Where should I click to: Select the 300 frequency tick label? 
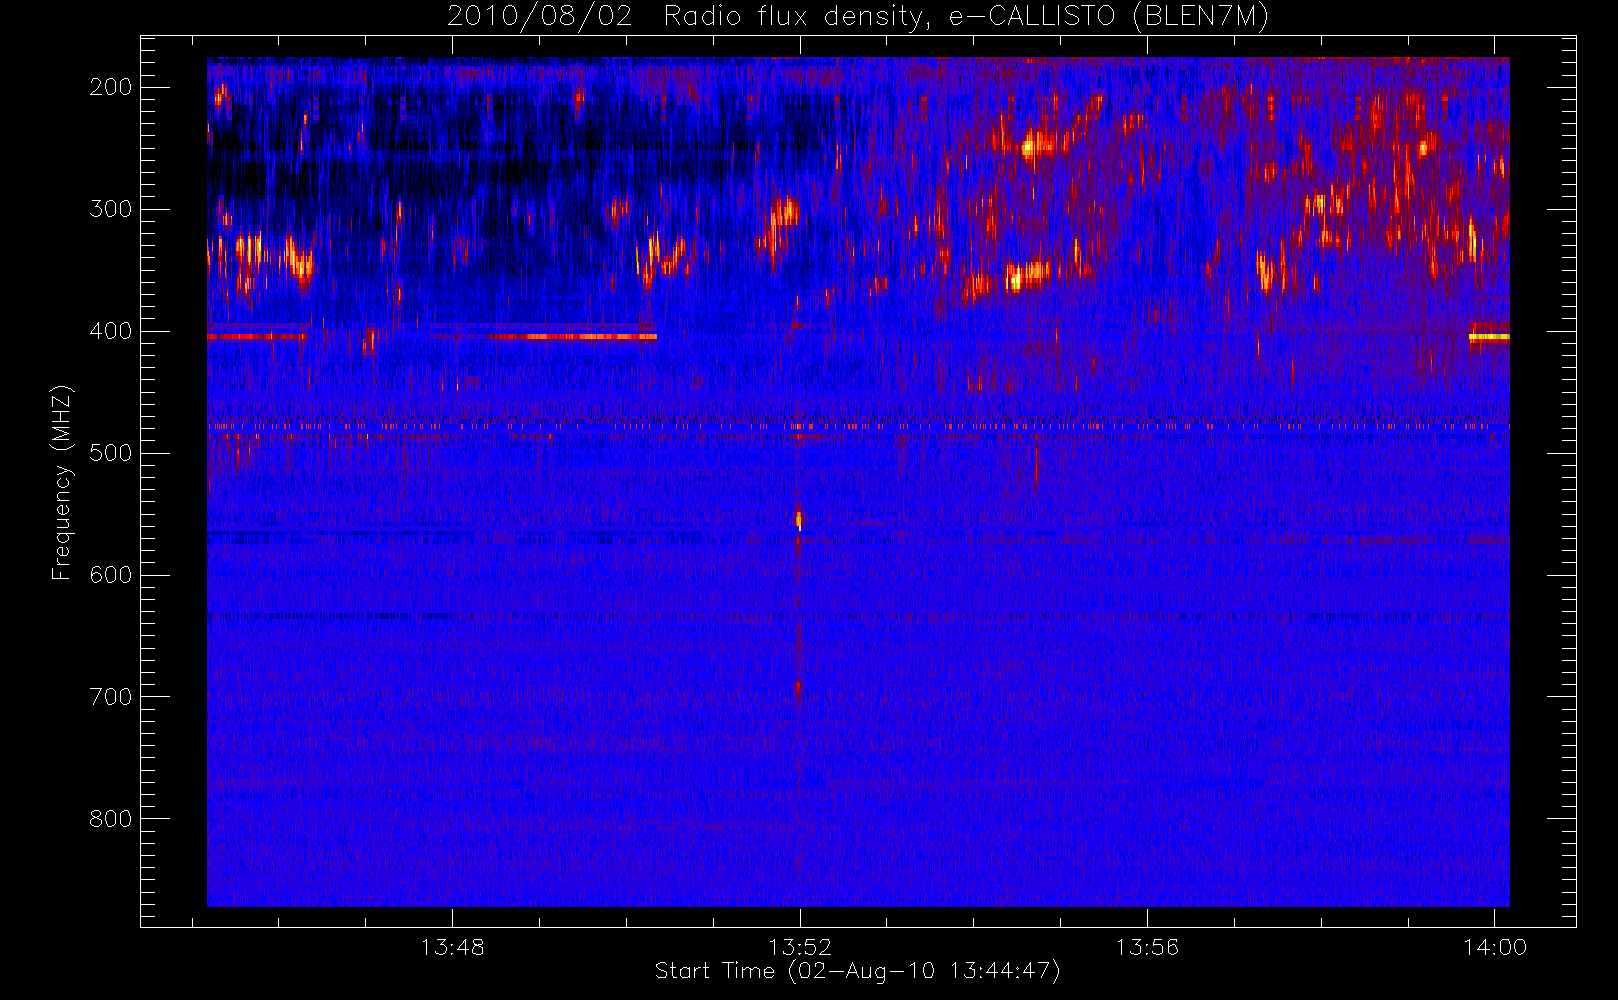point(111,209)
